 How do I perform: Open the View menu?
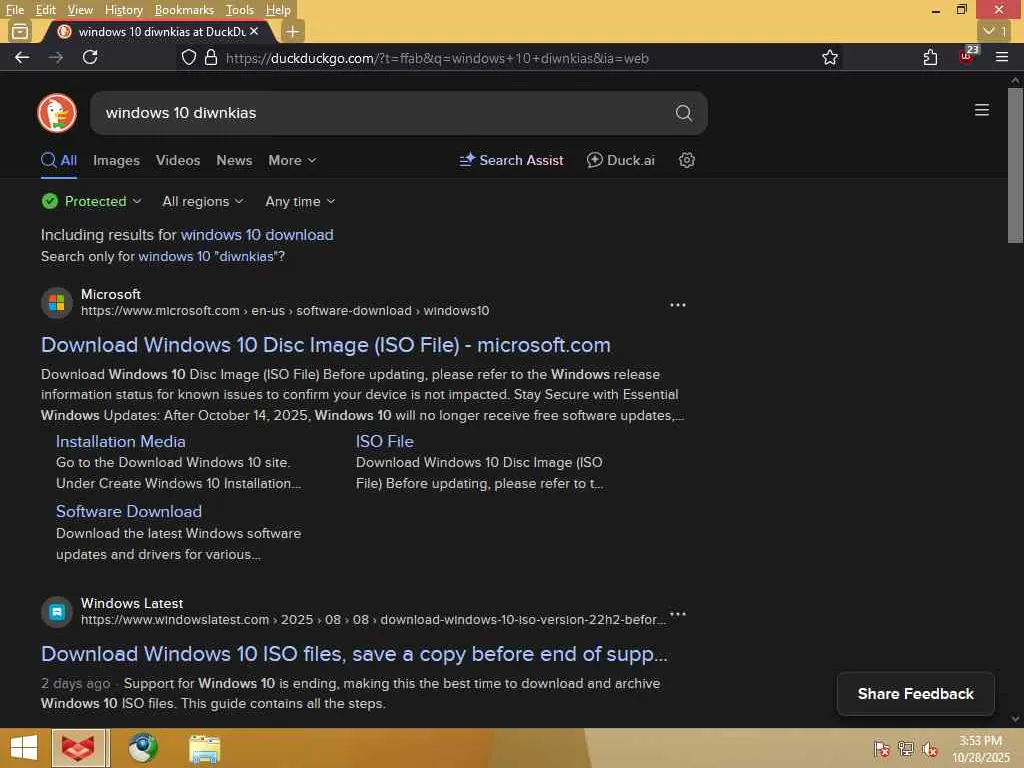[80, 10]
